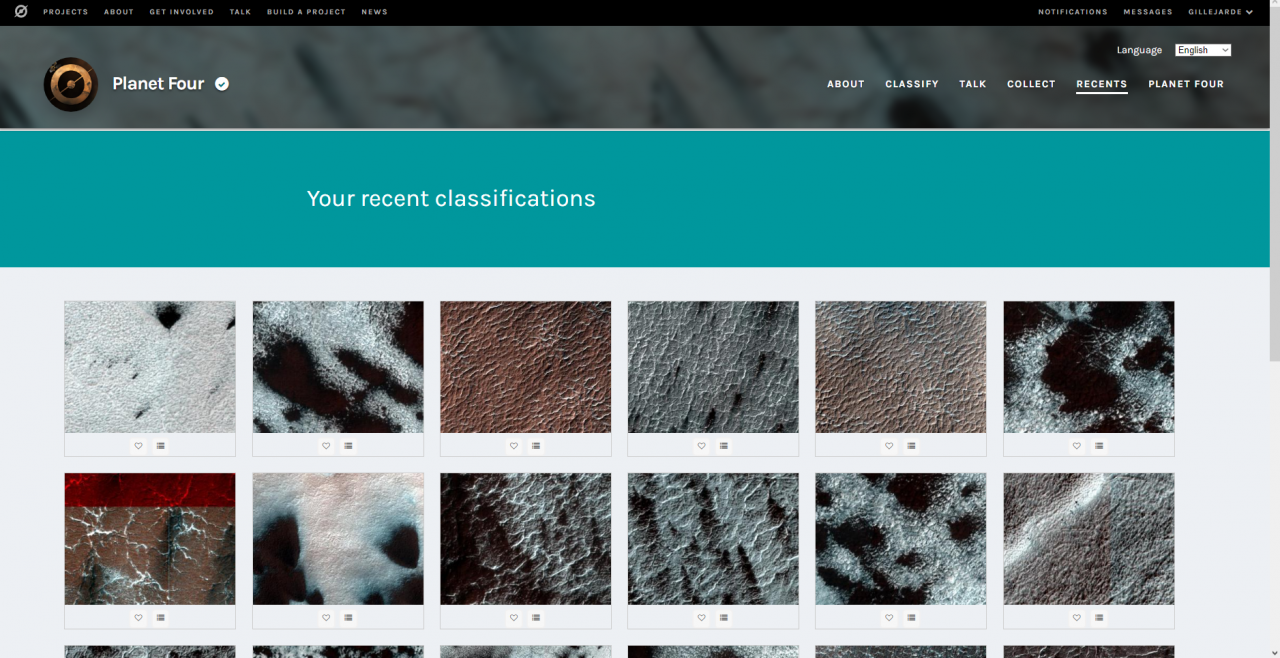Open the white icy image with black diamond spot

click(x=150, y=367)
